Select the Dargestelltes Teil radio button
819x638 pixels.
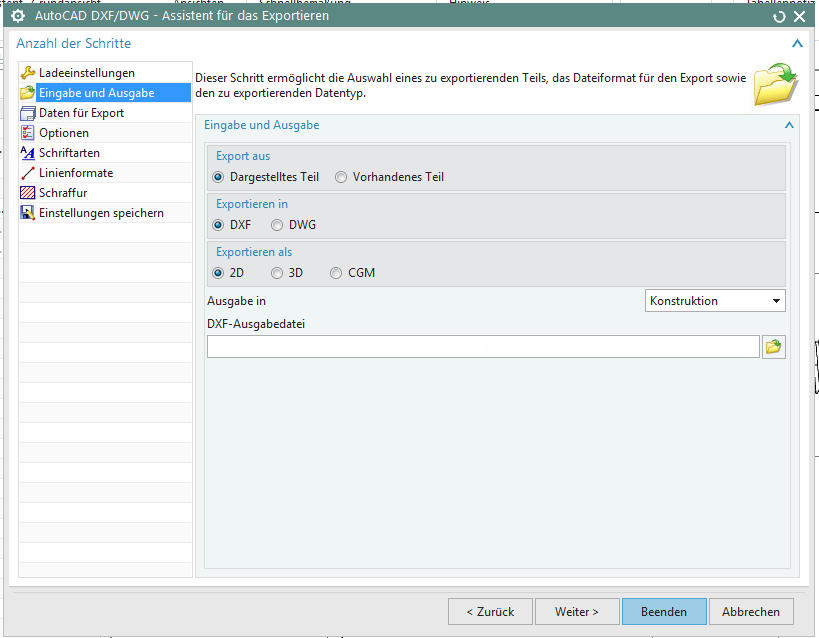(218, 177)
